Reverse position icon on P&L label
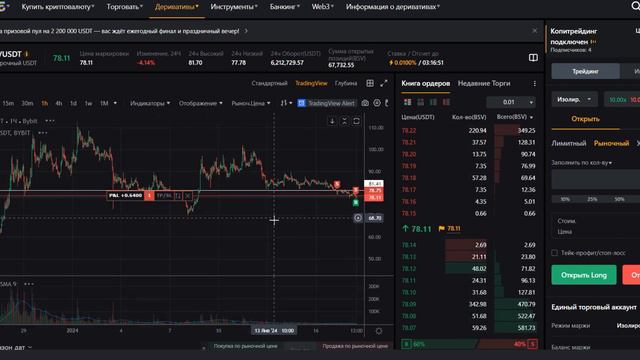This screenshot has width=640, height=360. click(178, 196)
